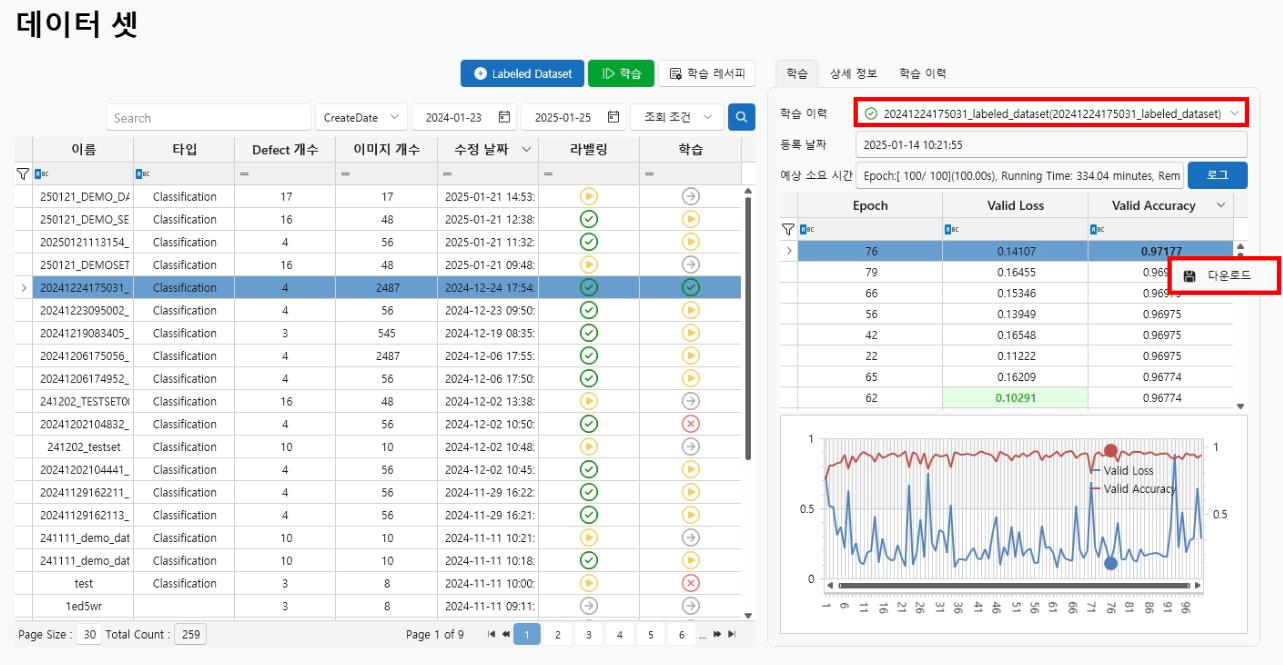Click the filter funnel icon in dataset table
1283x665 pixels.
[x=23, y=174]
